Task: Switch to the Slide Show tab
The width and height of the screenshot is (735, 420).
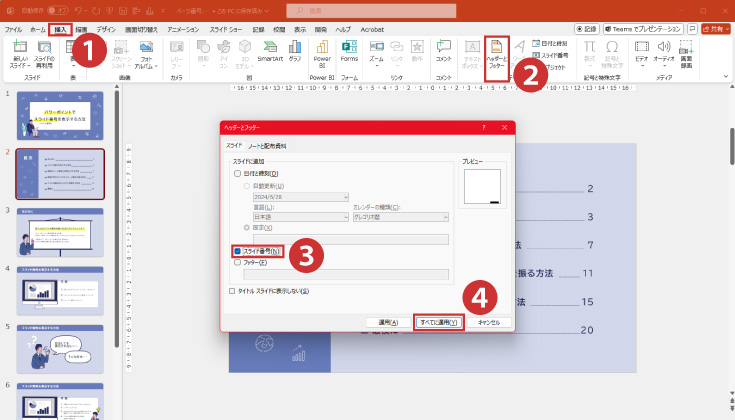Action: (226, 30)
